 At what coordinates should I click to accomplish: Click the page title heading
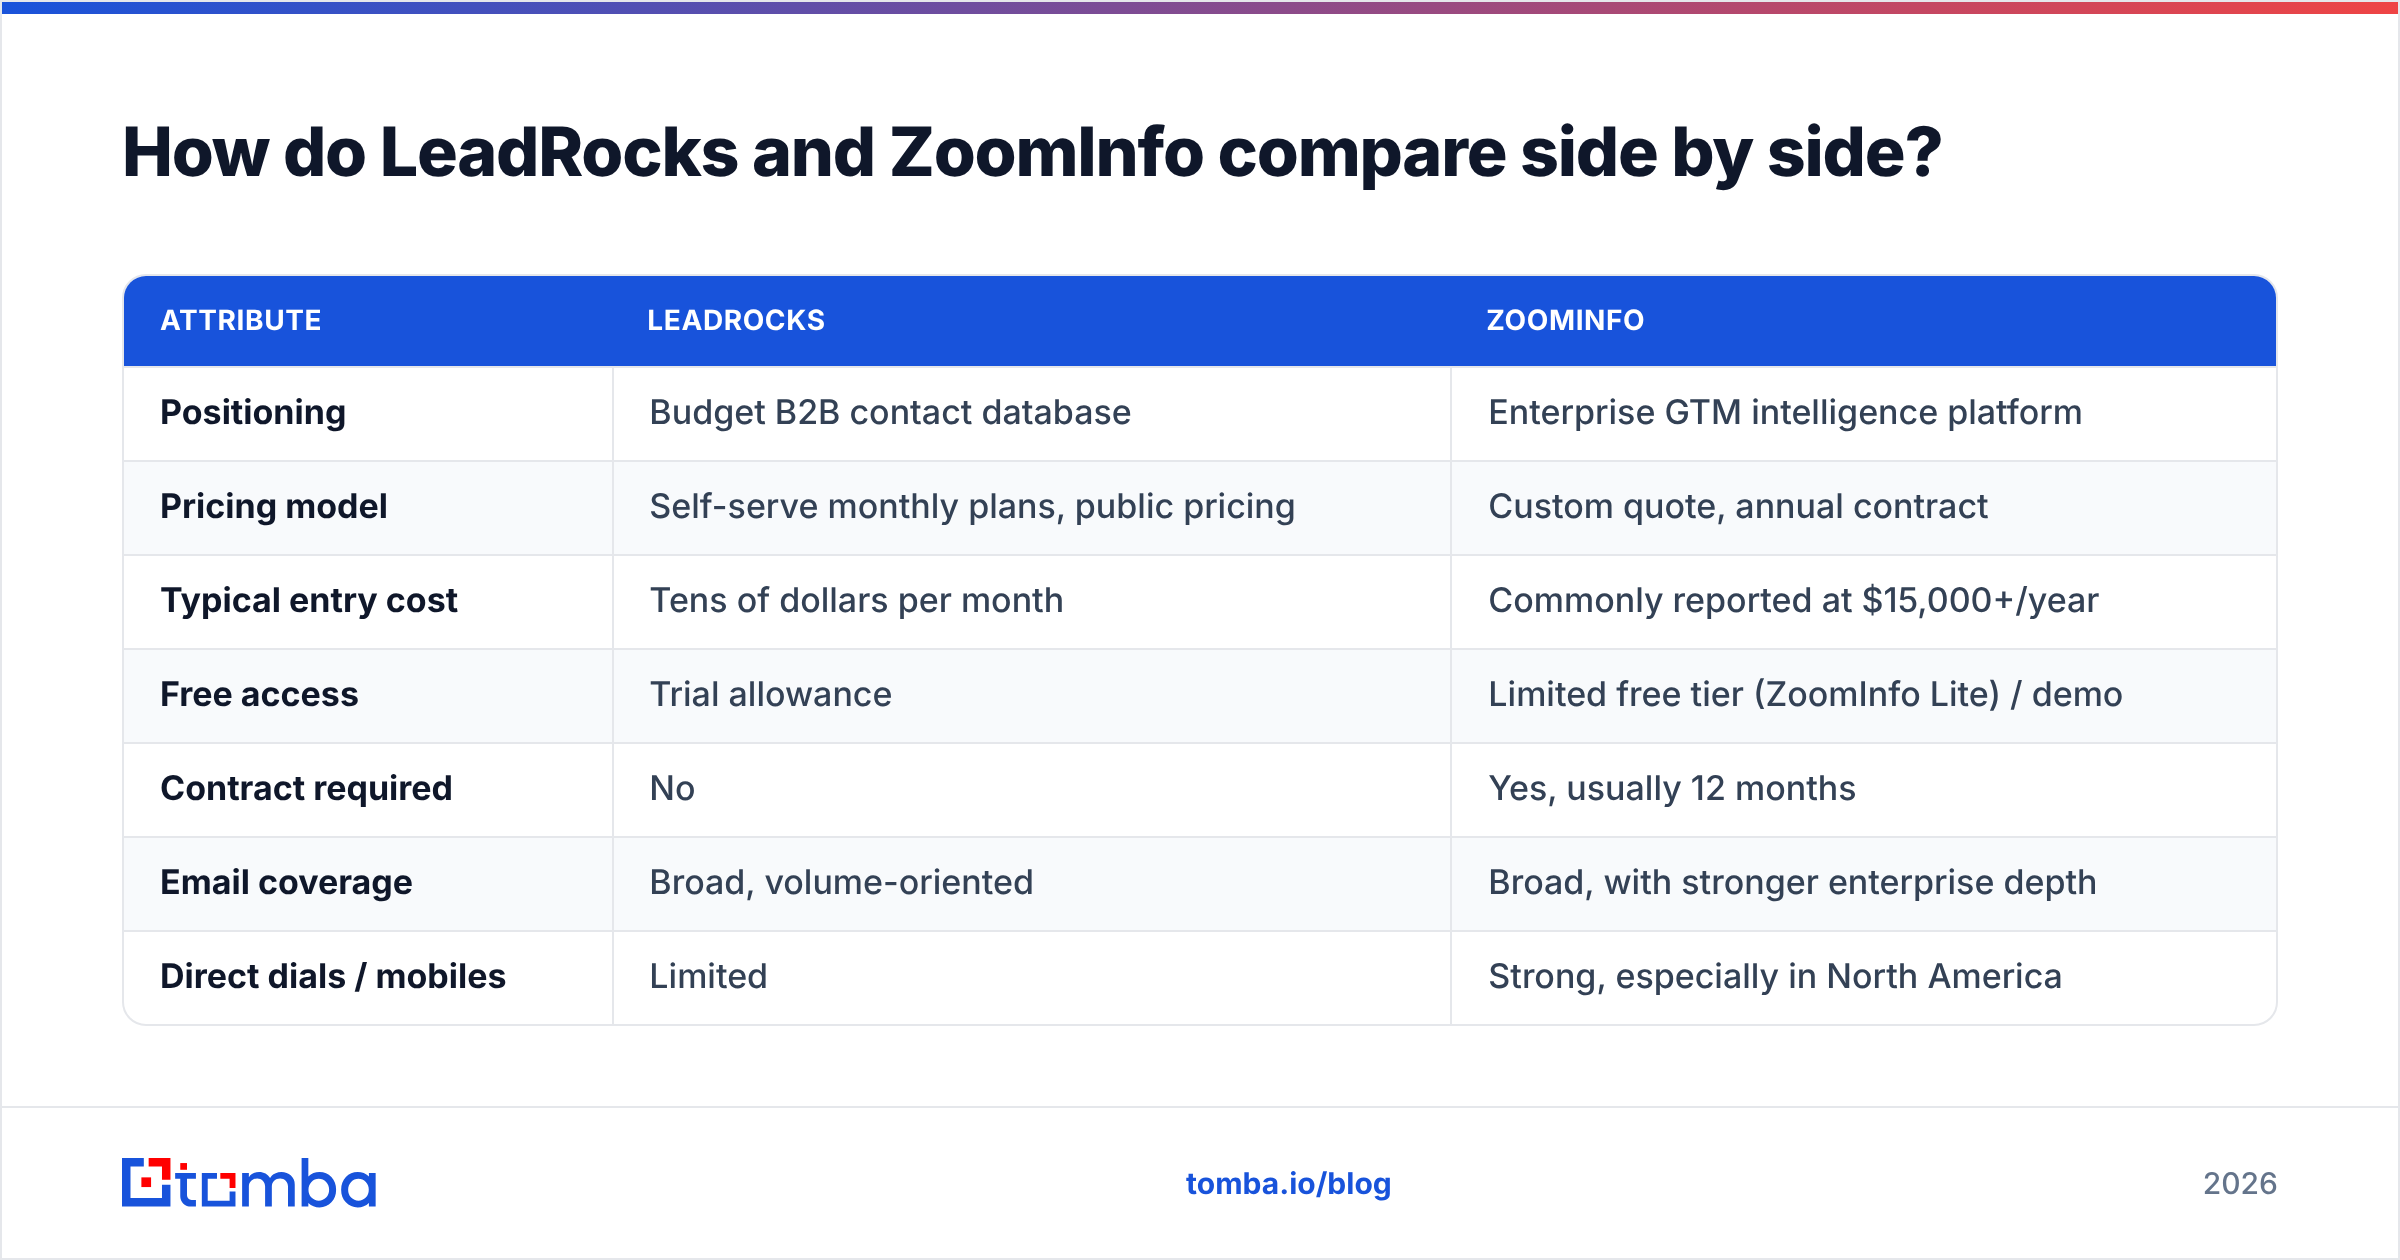click(x=1032, y=153)
